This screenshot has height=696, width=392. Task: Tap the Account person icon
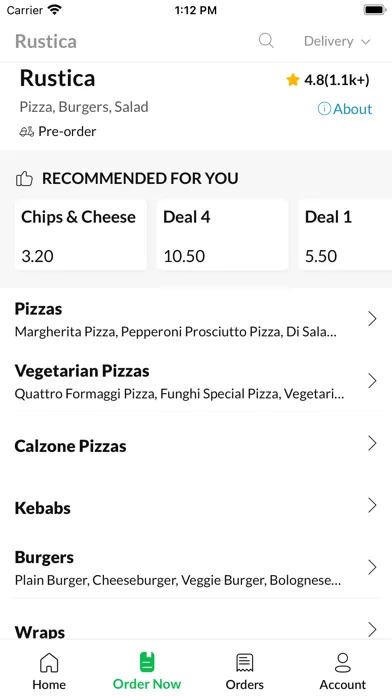[343, 662]
